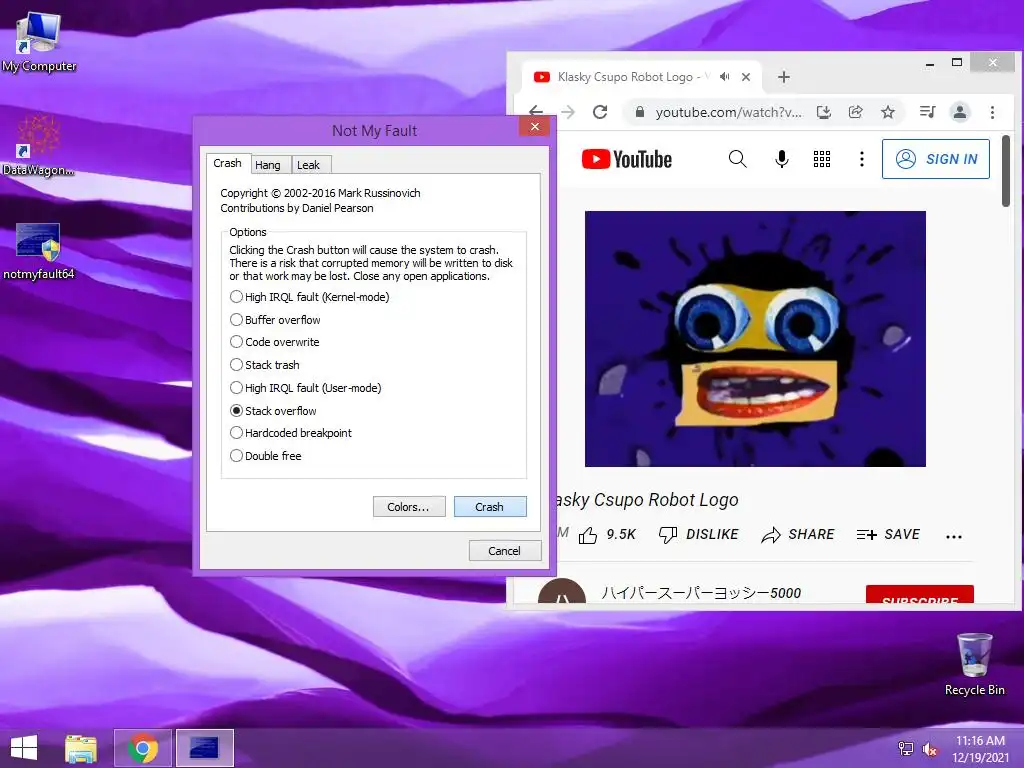Go forward in Chrome
1024x768 pixels.
pyautogui.click(x=568, y=112)
